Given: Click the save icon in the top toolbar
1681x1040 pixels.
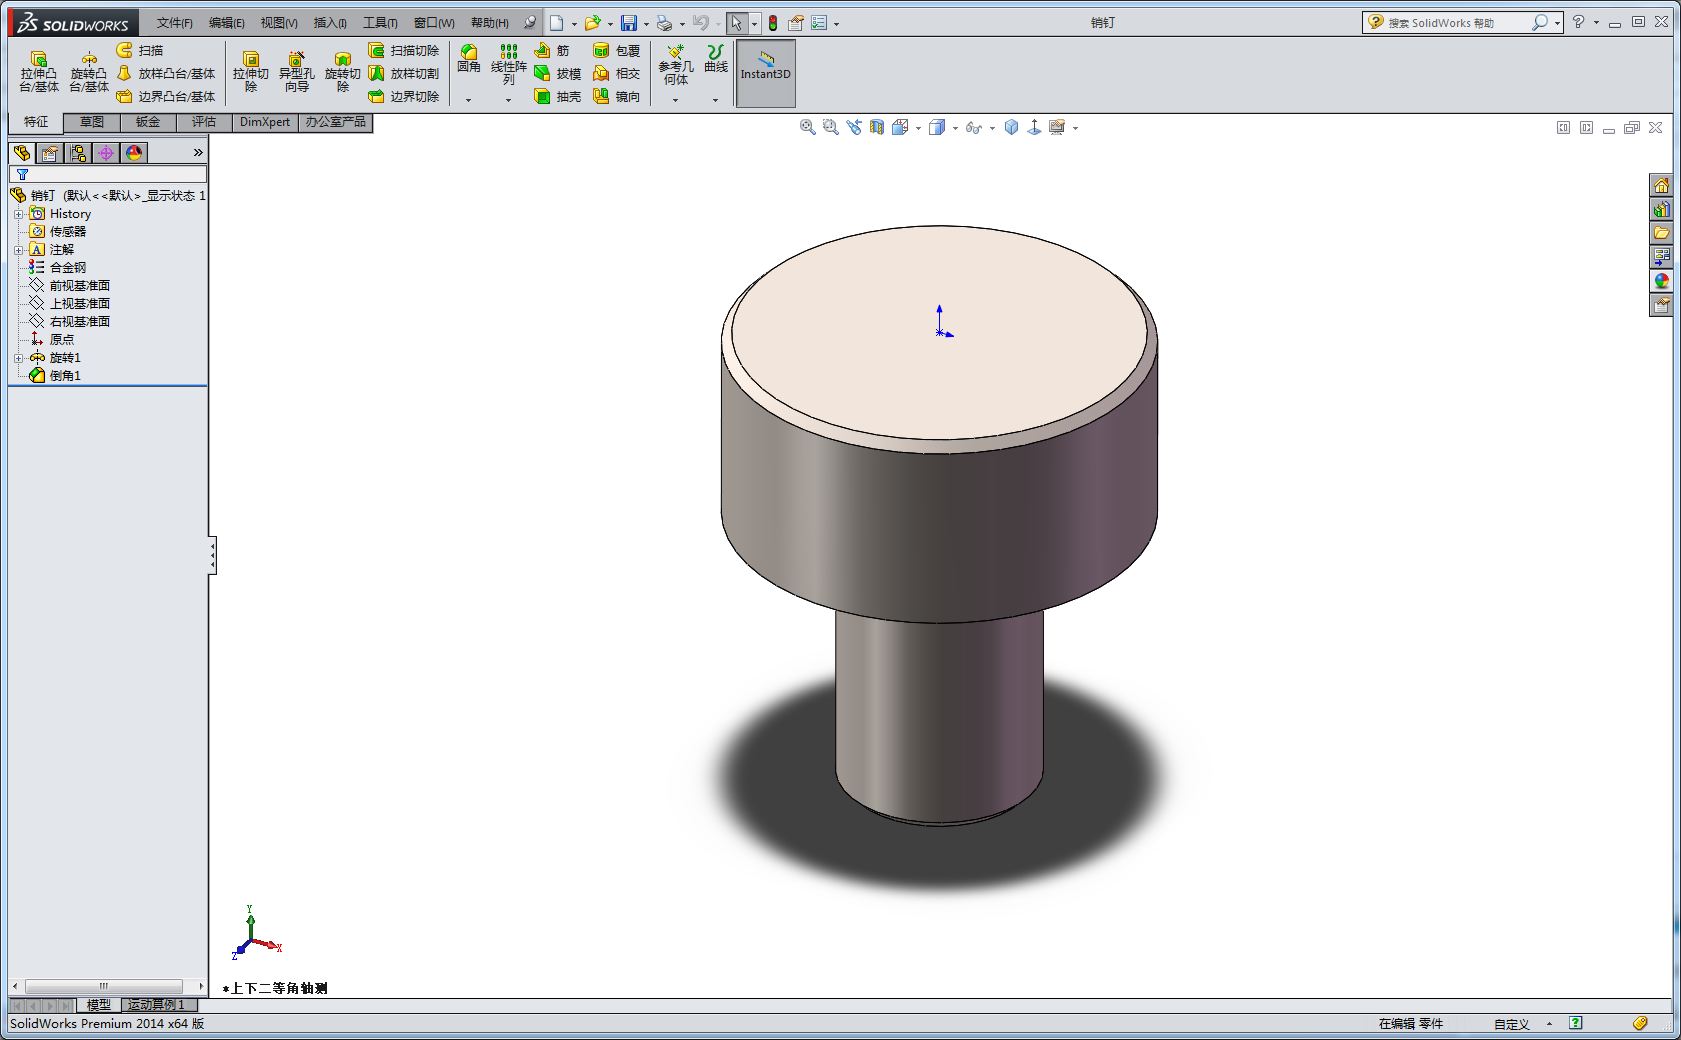Looking at the screenshot, I should (628, 23).
